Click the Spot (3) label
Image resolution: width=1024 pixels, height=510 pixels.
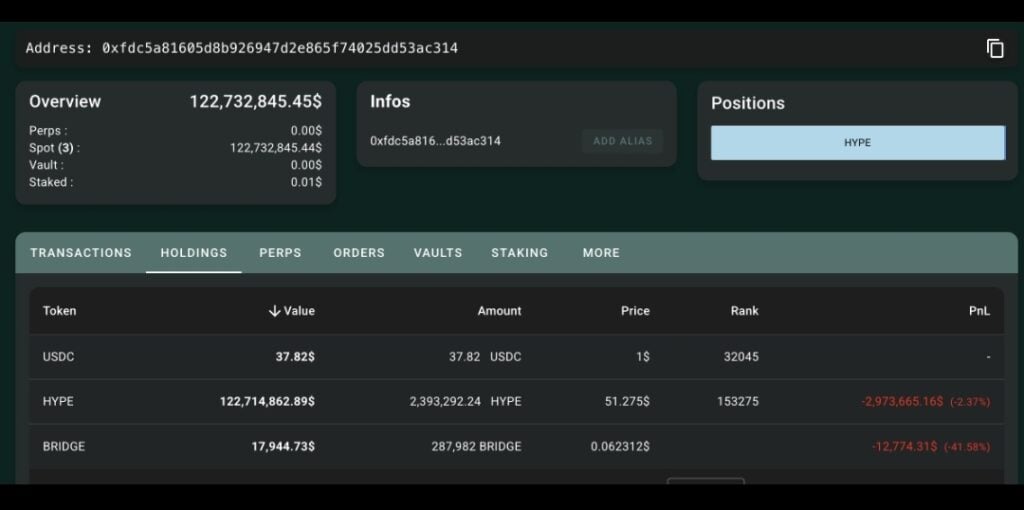(54, 148)
